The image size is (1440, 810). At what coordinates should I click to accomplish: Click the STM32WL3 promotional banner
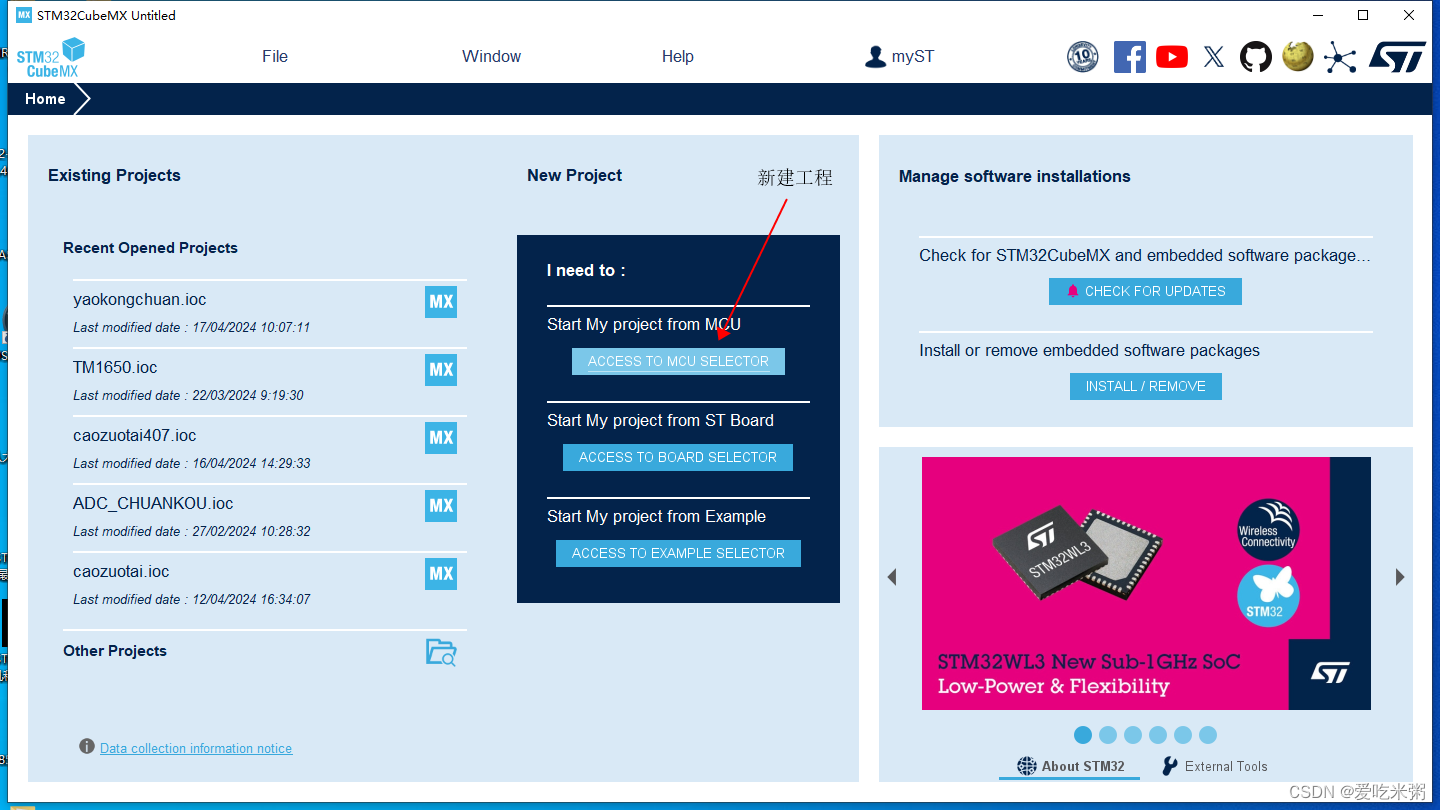pyautogui.click(x=1146, y=583)
